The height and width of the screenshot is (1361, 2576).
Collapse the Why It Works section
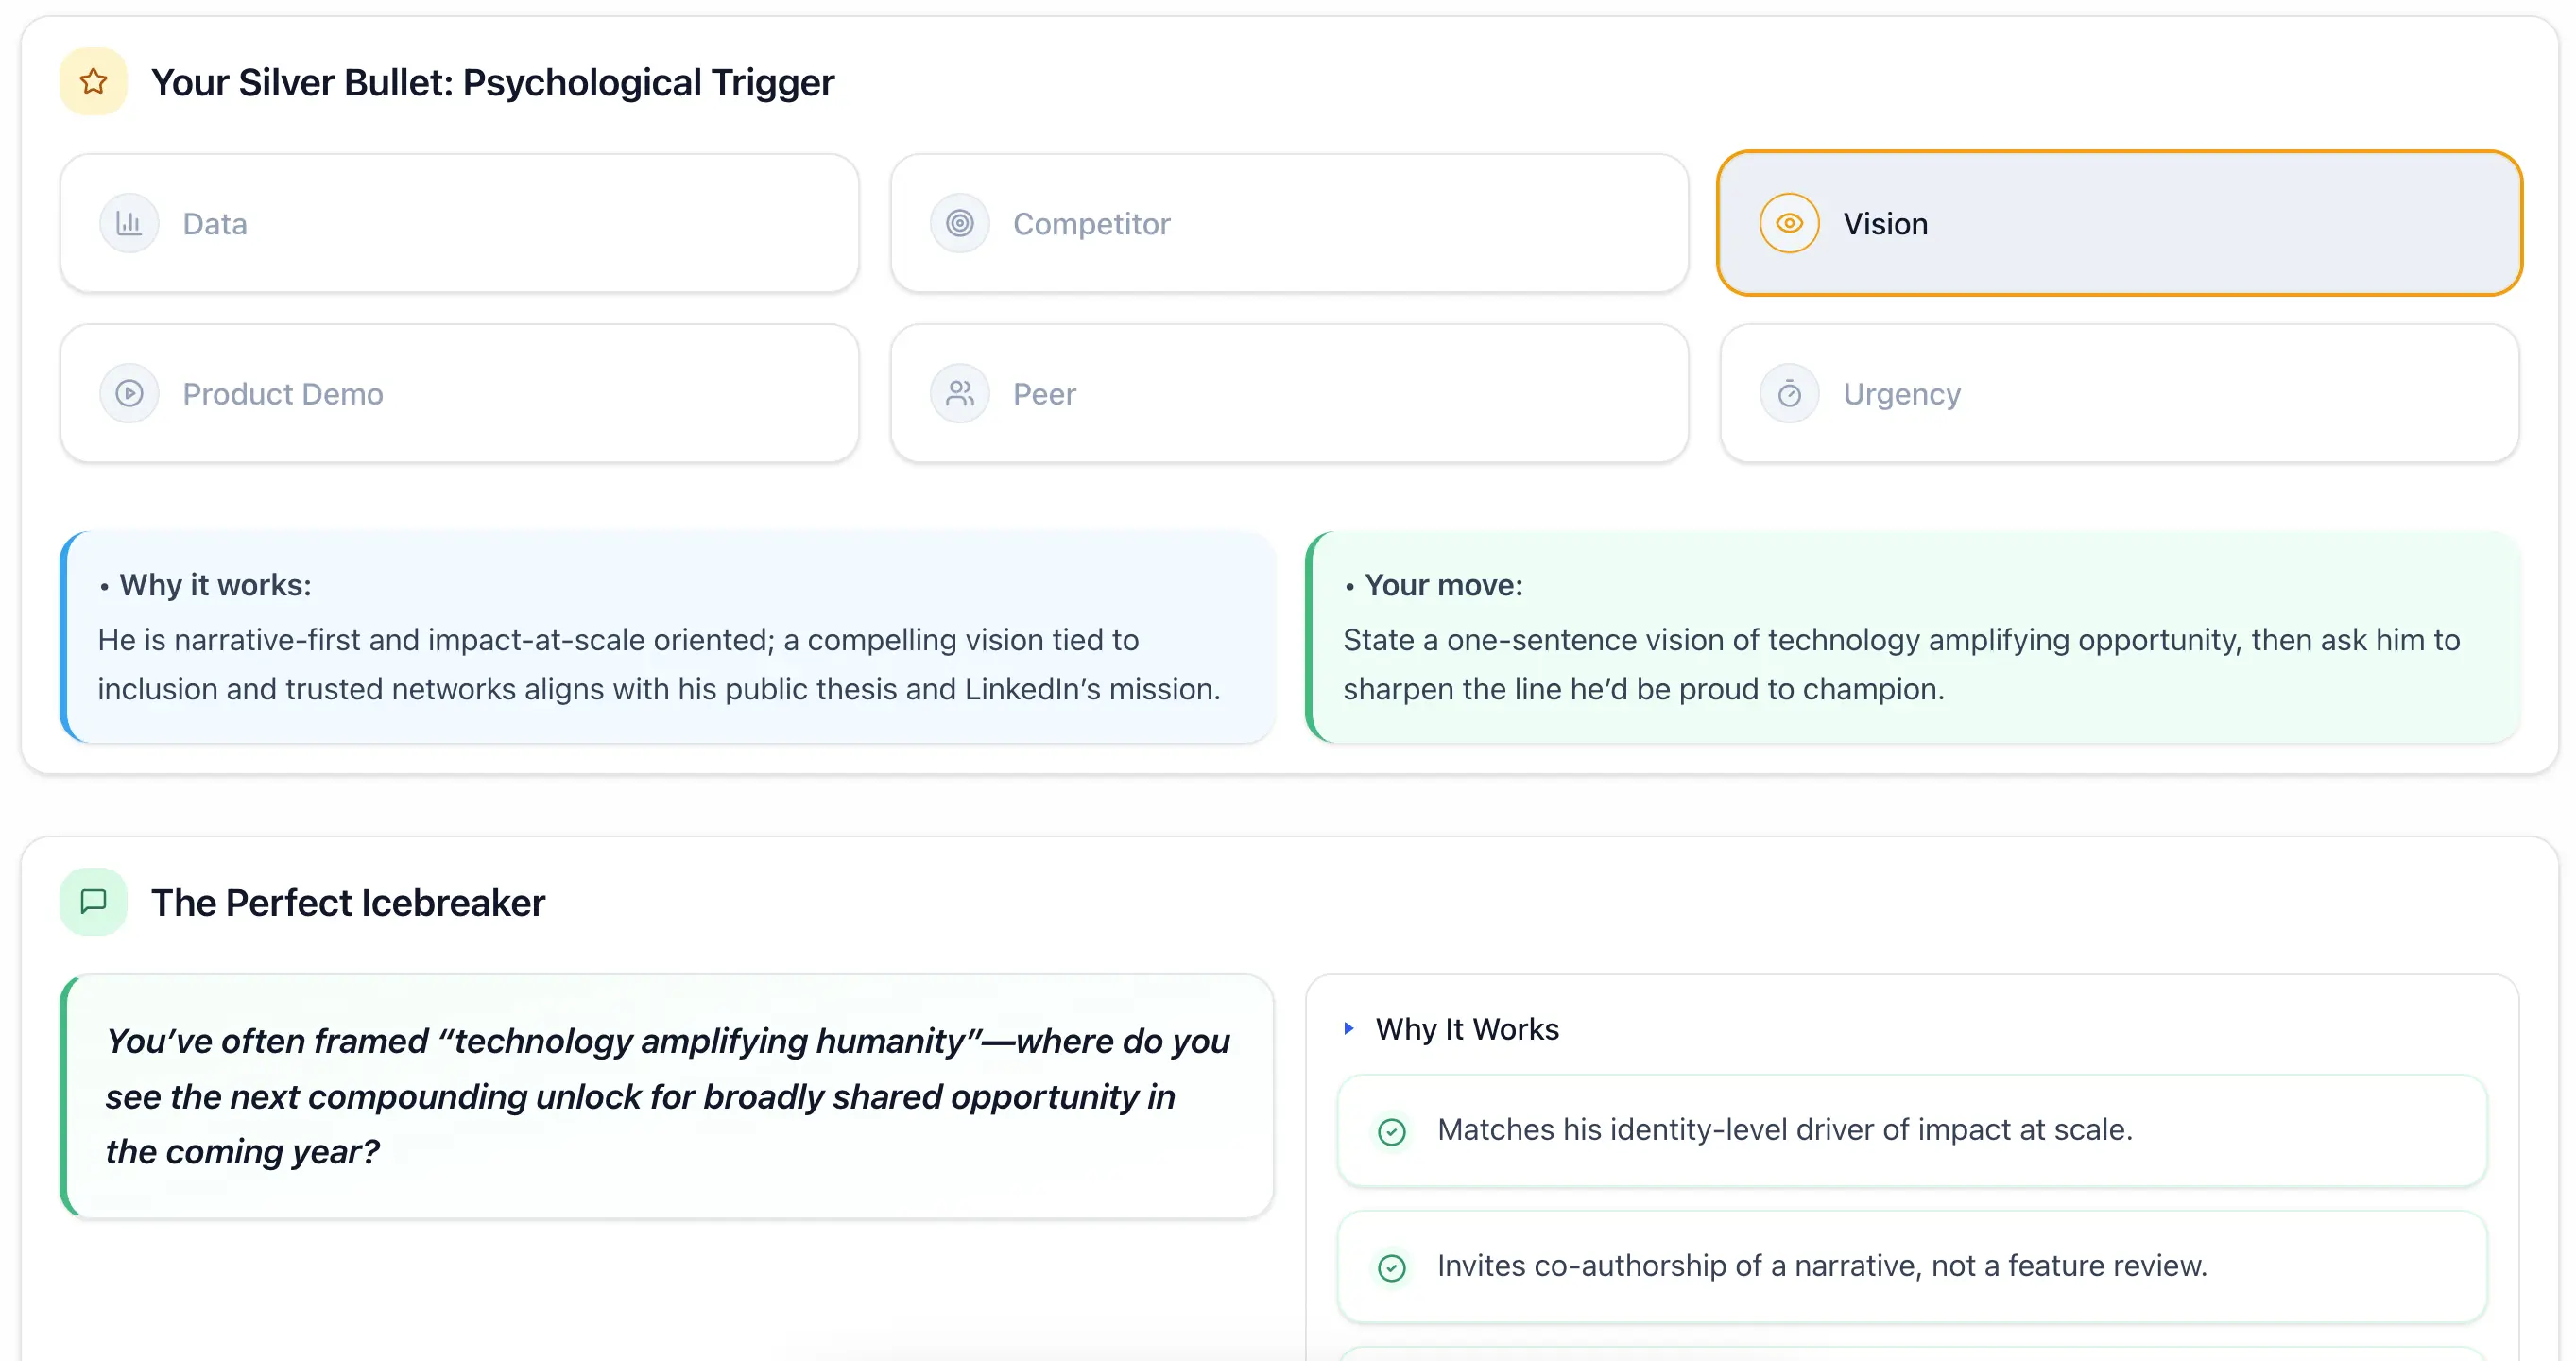pyautogui.click(x=1466, y=1029)
